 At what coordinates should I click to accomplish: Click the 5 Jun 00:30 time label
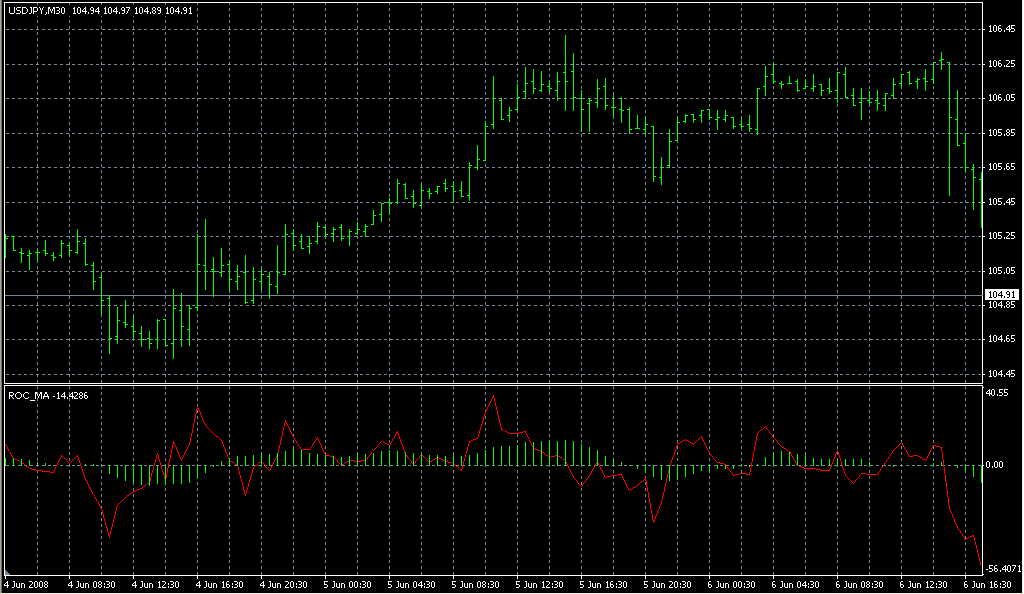click(348, 584)
